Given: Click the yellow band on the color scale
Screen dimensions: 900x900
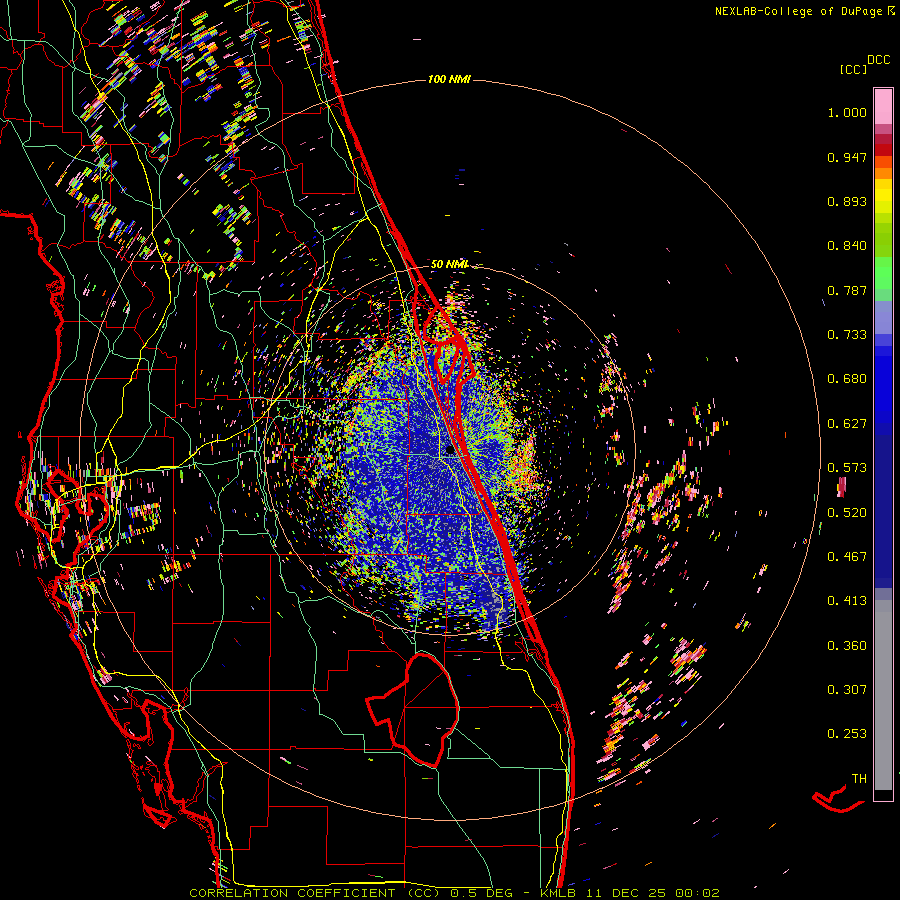Looking at the screenshot, I should tap(883, 196).
